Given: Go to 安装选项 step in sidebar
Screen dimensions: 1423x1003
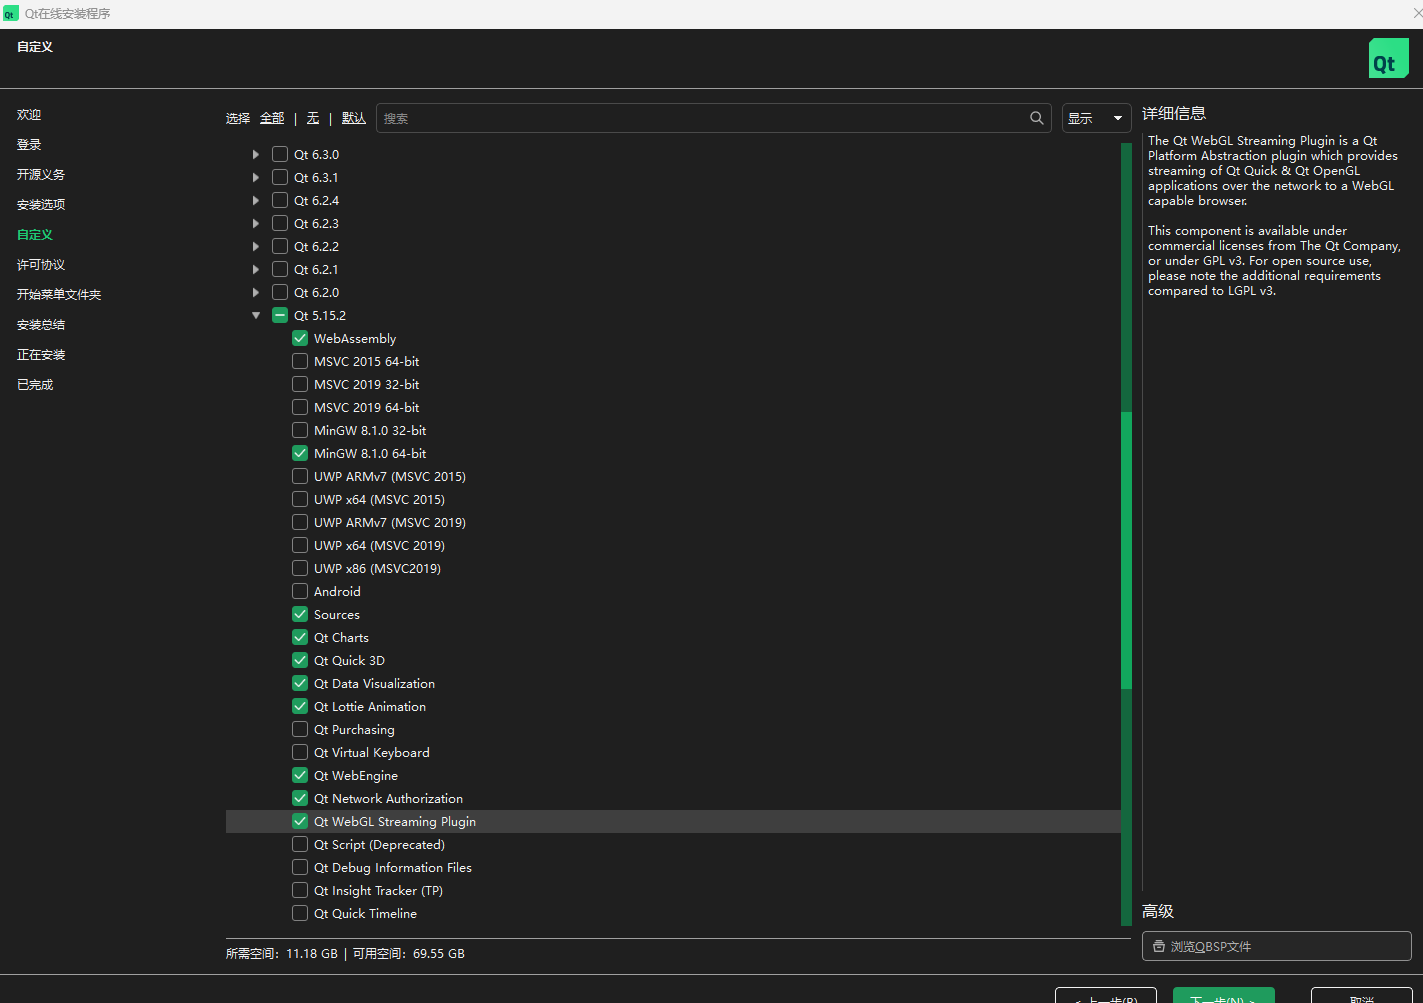Looking at the screenshot, I should [41, 205].
